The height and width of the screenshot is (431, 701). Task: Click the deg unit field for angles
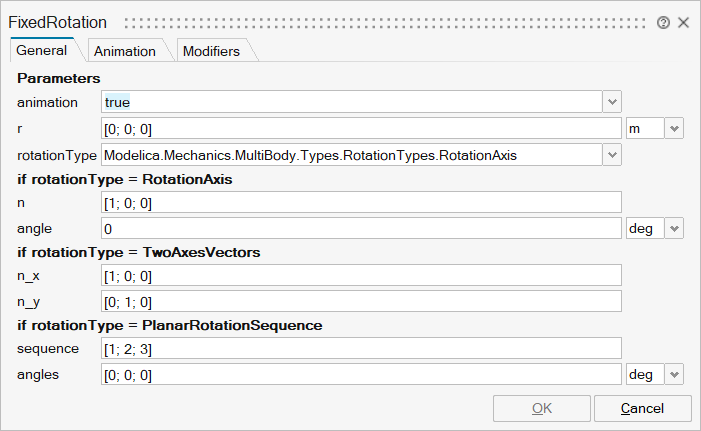645,375
